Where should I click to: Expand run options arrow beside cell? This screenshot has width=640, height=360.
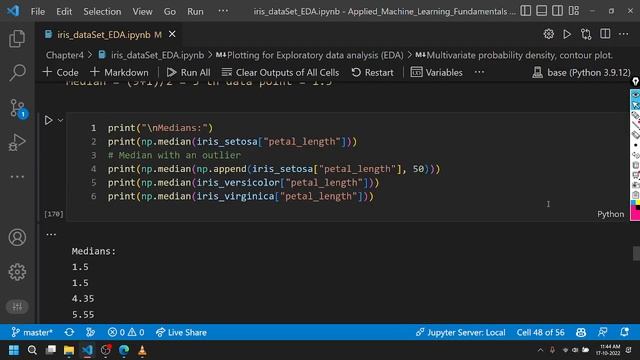pos(60,120)
